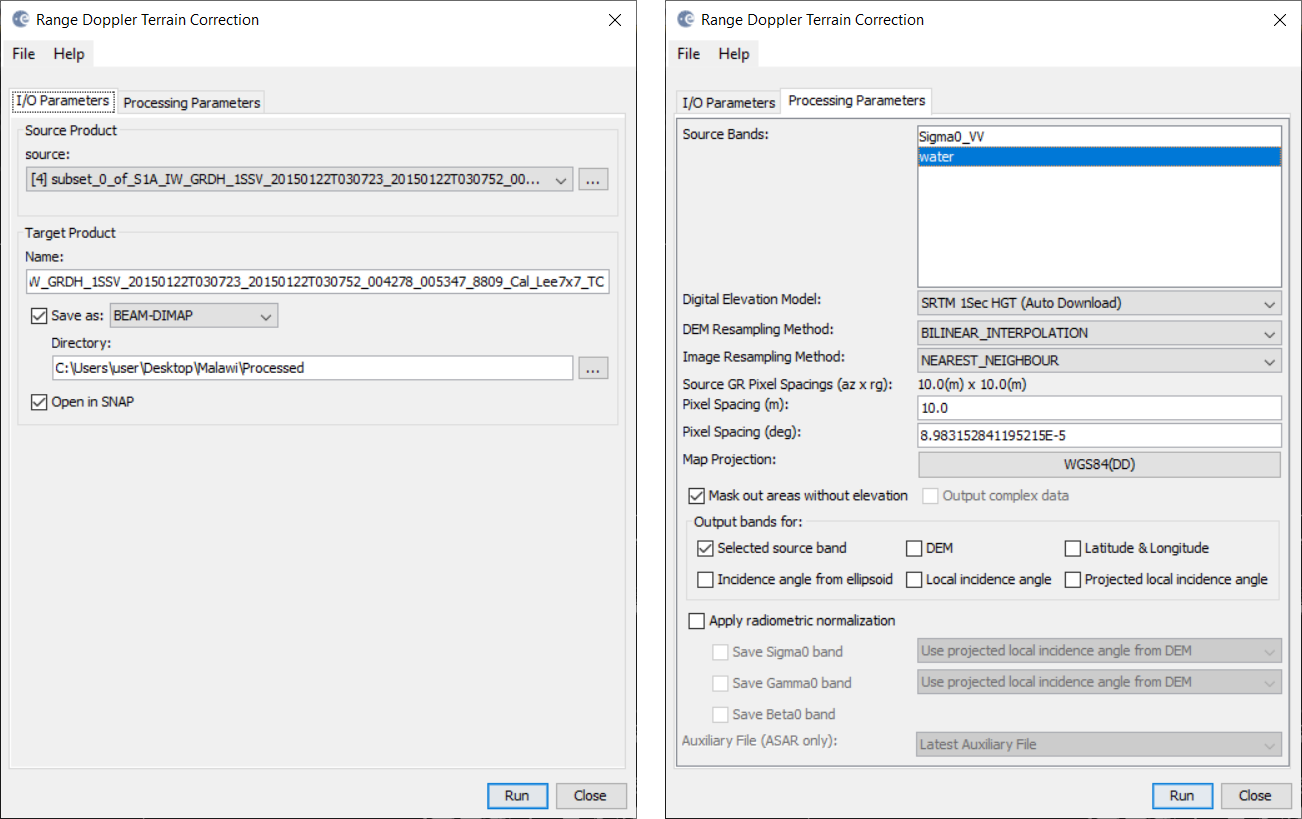Viewport: 1302px width, 819px height.
Task: Open Help menu in left window
Action: (x=69, y=54)
